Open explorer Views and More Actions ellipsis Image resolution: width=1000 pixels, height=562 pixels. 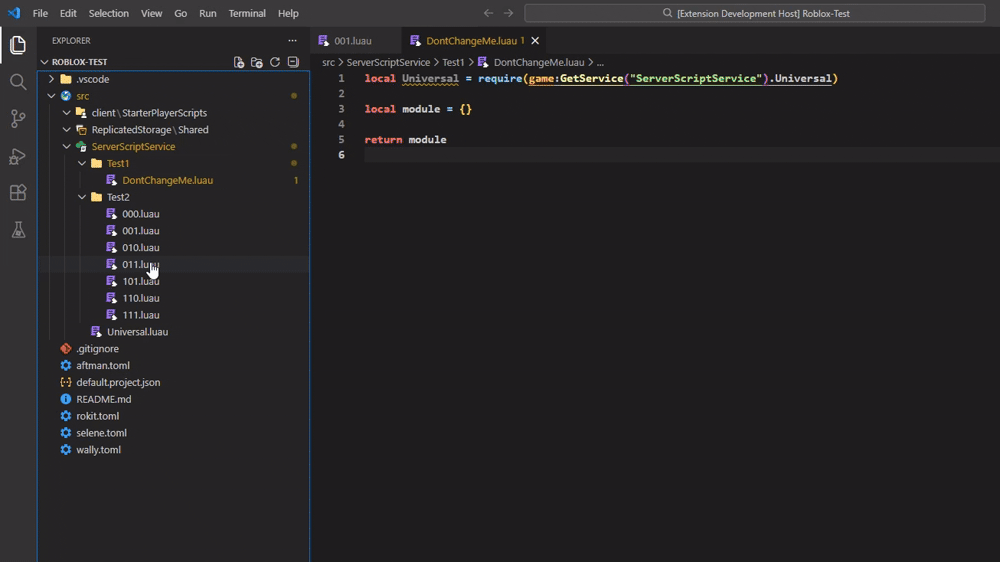[x=292, y=40]
